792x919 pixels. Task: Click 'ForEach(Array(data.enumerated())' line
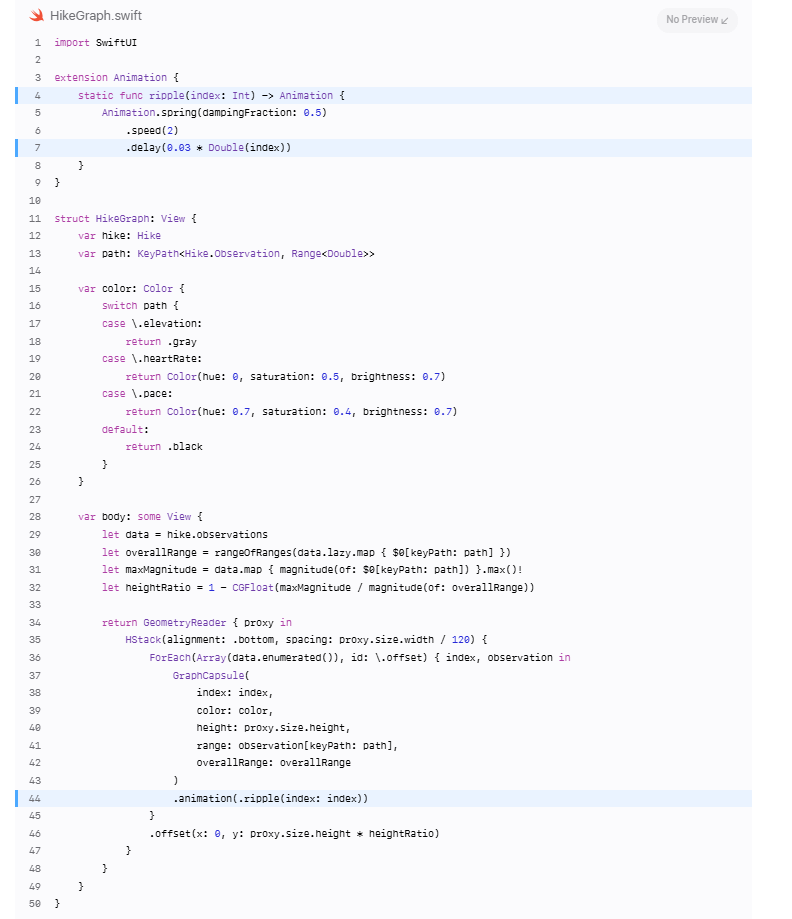click(360, 658)
